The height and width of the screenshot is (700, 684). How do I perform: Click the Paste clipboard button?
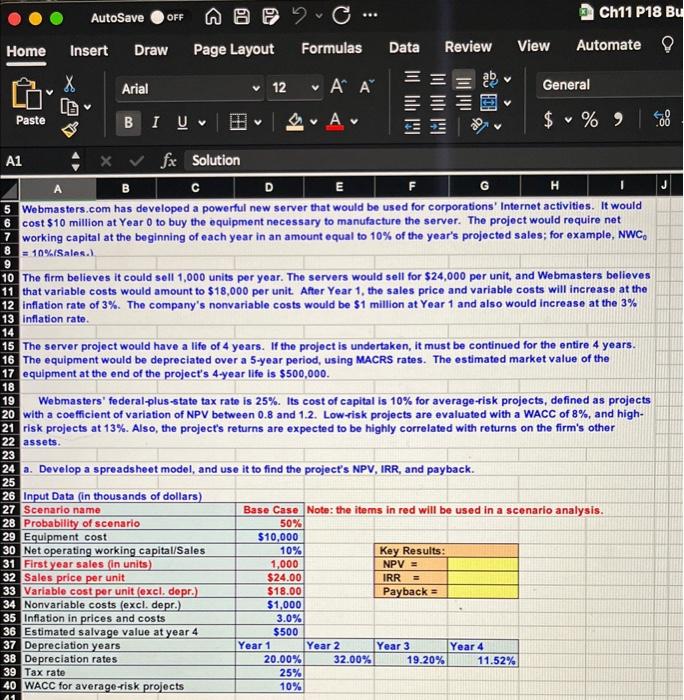27,102
